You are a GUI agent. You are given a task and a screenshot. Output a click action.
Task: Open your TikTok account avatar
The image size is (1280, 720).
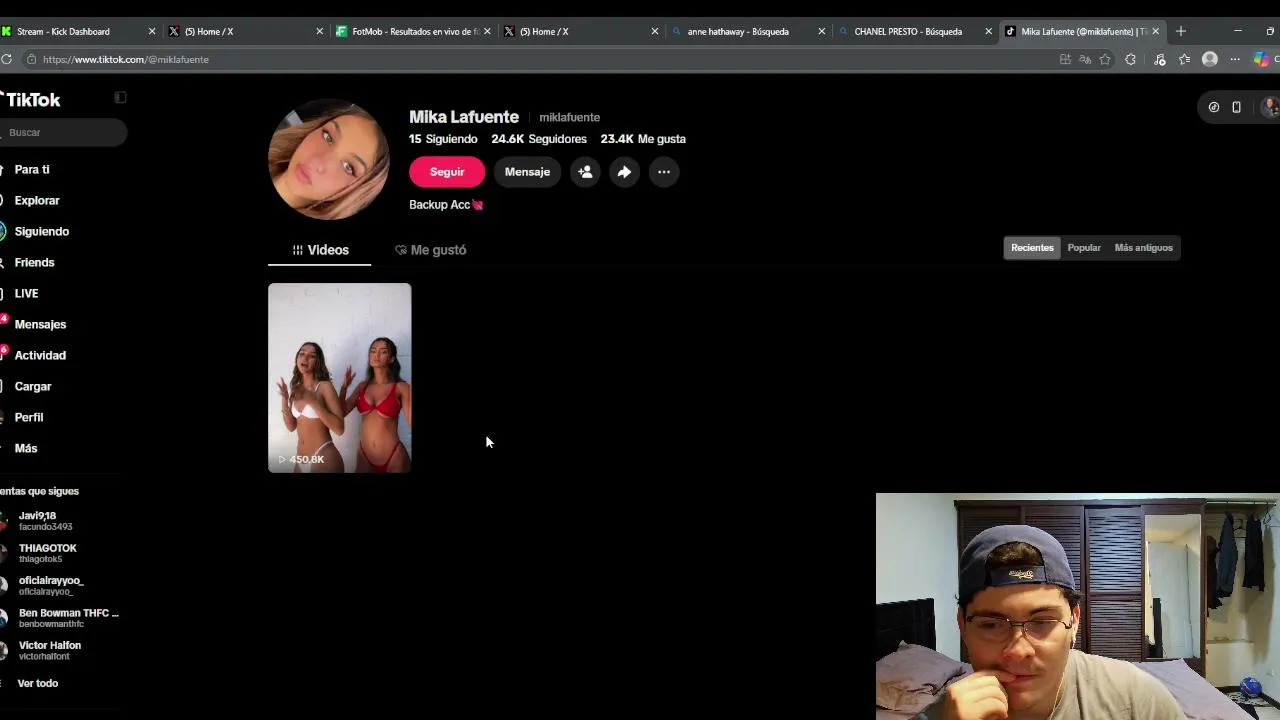click(x=1270, y=107)
